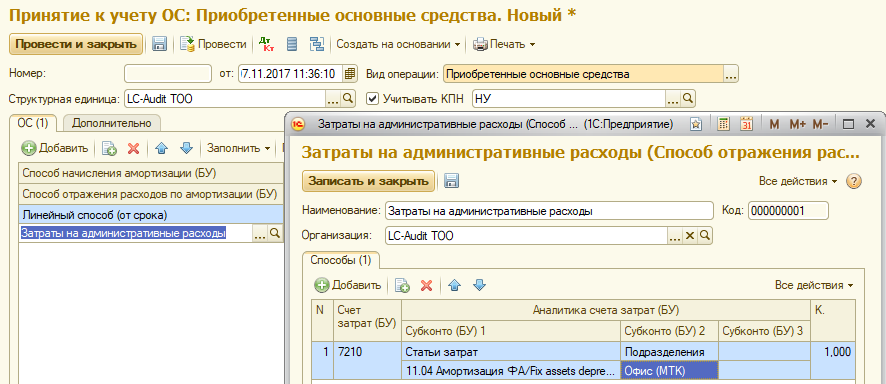
Task: Open magnifier in Затраты на административные расходы cell
Action: (275, 233)
